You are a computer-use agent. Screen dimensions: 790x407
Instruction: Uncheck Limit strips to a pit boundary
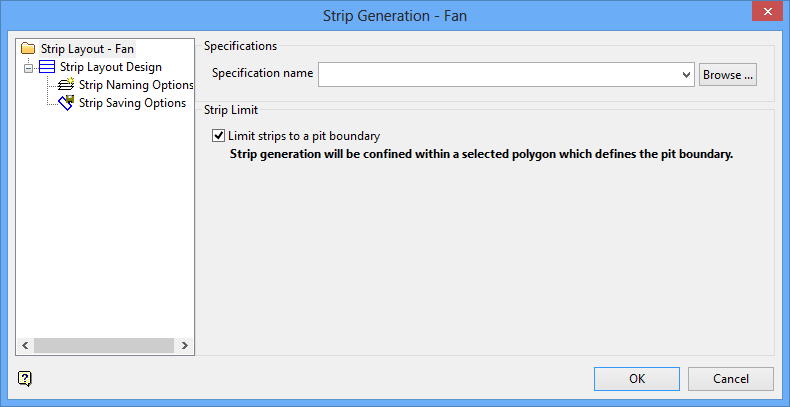click(x=219, y=135)
